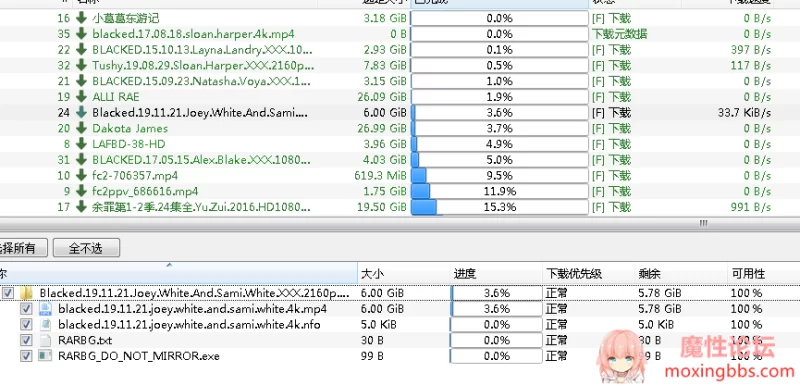Screen dimensions: 800x385
Task: Click the select-all 选择所有 button
Action: click(x=23, y=248)
